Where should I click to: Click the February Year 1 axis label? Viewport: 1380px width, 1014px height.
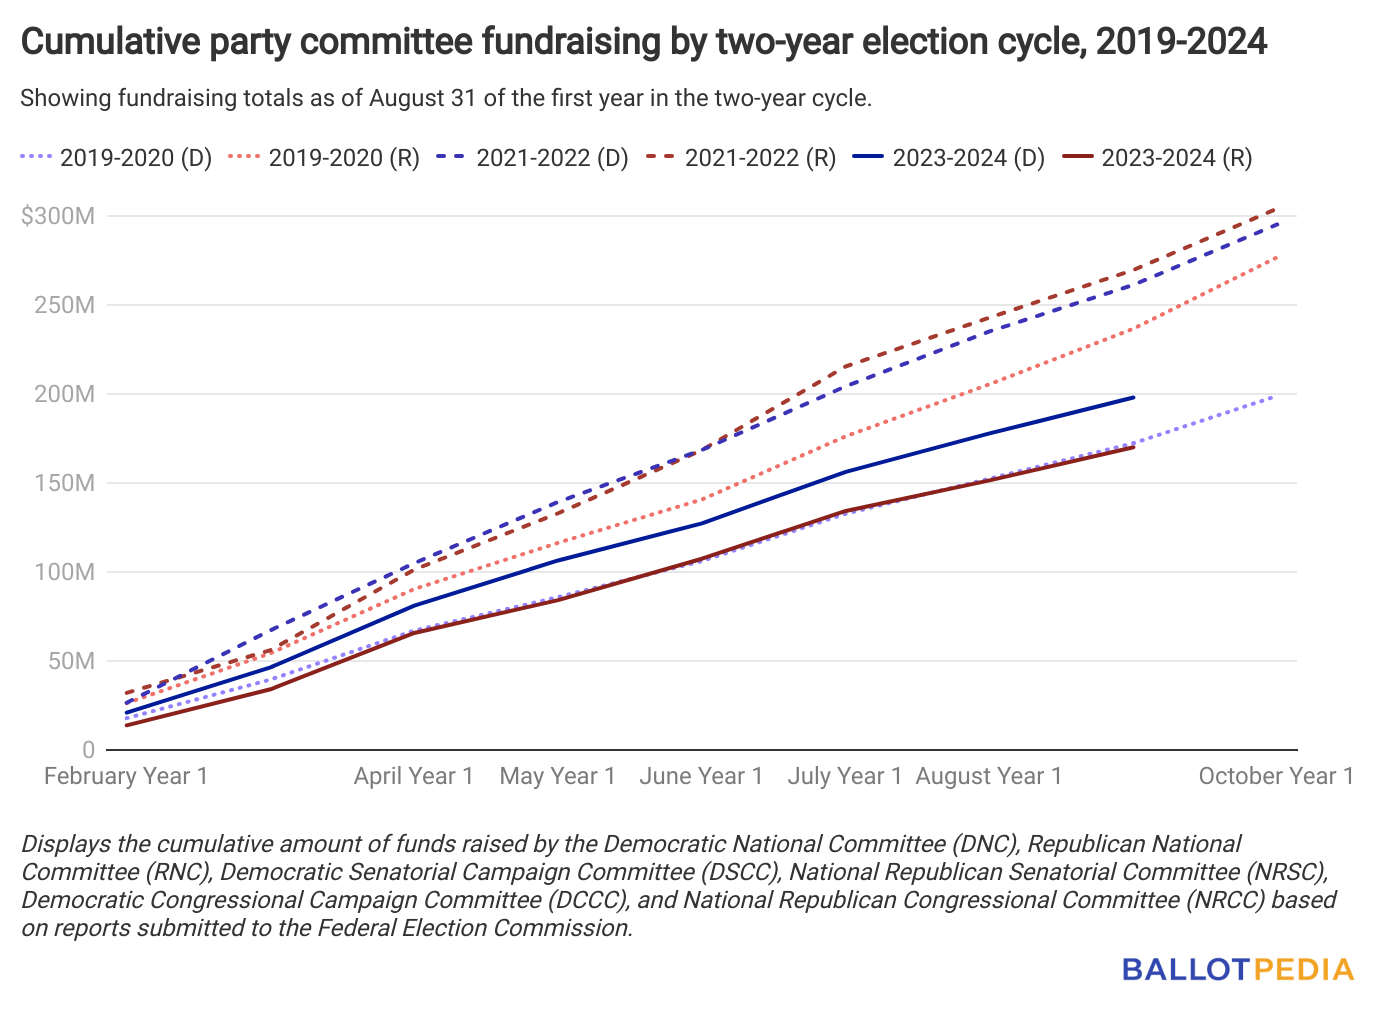pyautogui.click(x=126, y=776)
